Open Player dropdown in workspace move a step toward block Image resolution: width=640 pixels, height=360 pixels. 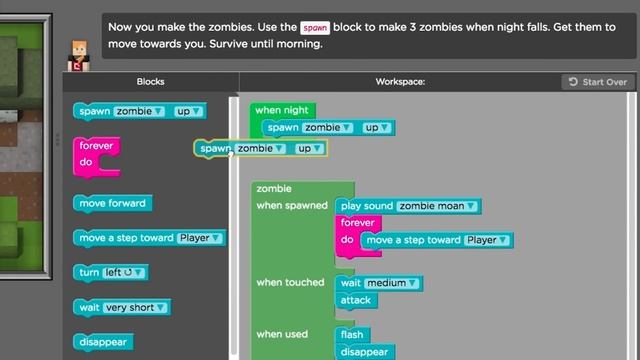tap(487, 240)
